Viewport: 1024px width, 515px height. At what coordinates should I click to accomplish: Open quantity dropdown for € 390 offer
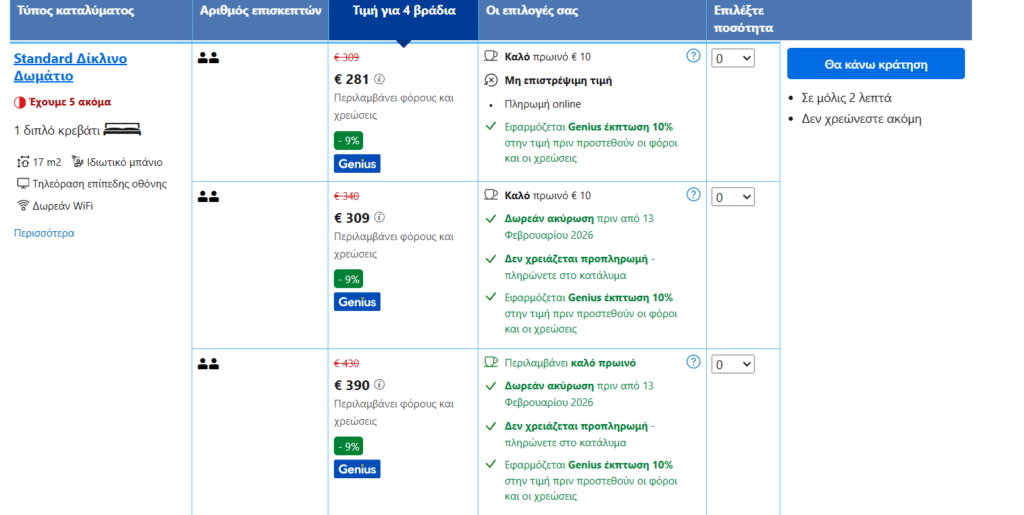pos(732,365)
